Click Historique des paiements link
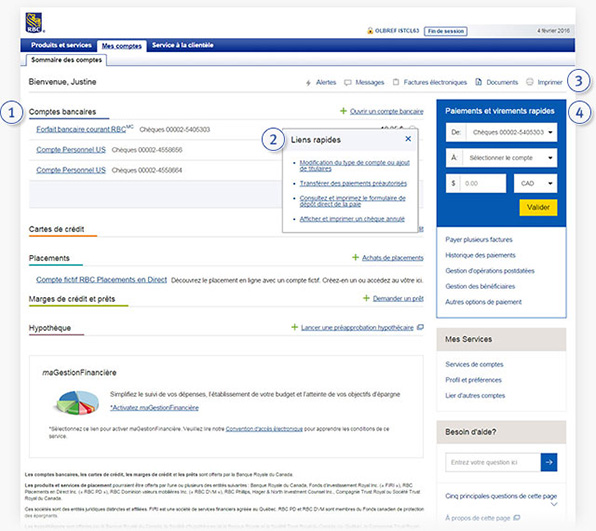596x531 pixels. click(480, 255)
